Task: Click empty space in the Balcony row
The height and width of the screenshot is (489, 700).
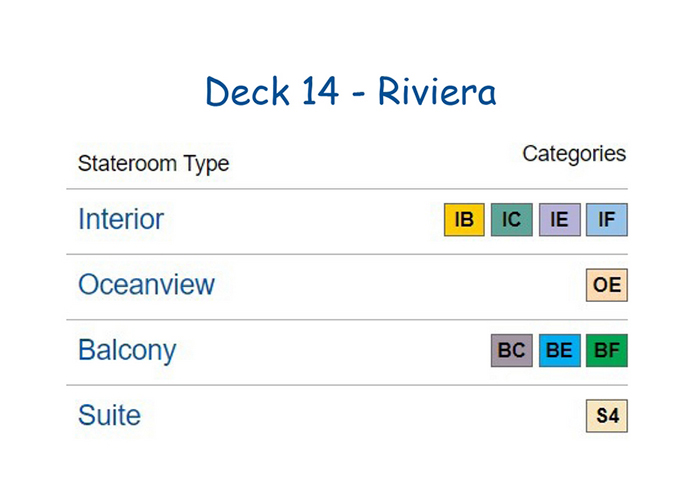Action: point(330,352)
